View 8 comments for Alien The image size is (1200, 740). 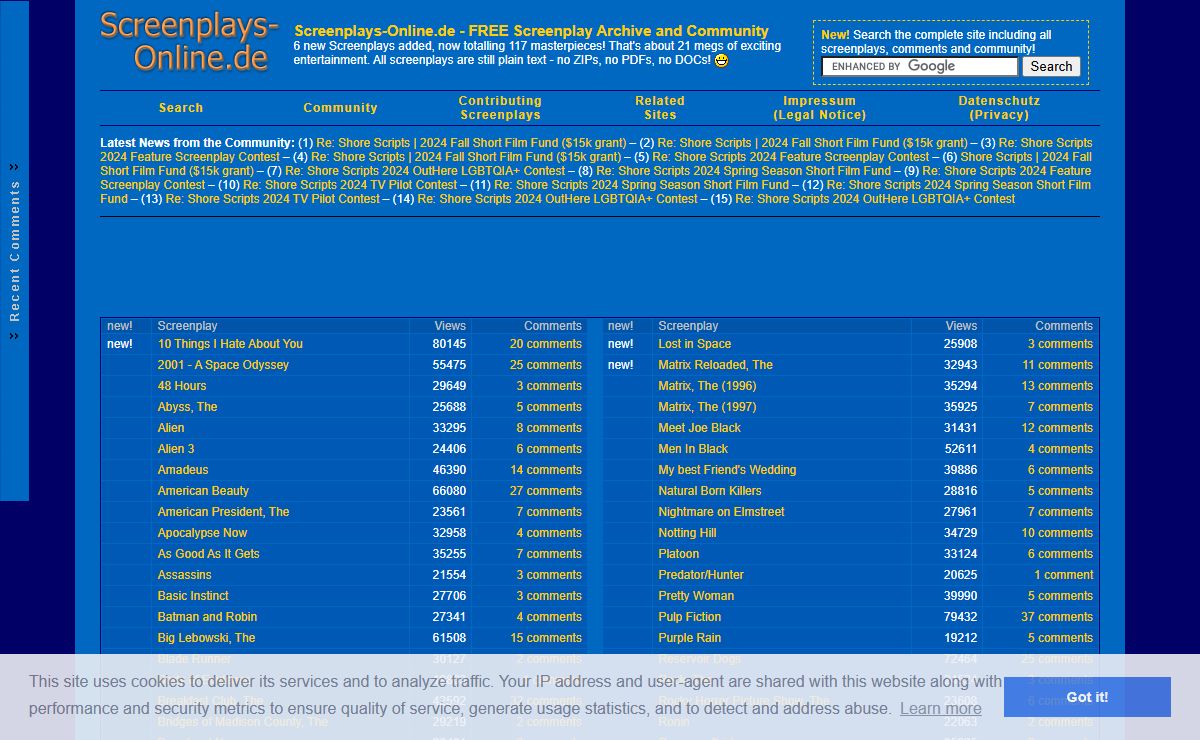(549, 428)
